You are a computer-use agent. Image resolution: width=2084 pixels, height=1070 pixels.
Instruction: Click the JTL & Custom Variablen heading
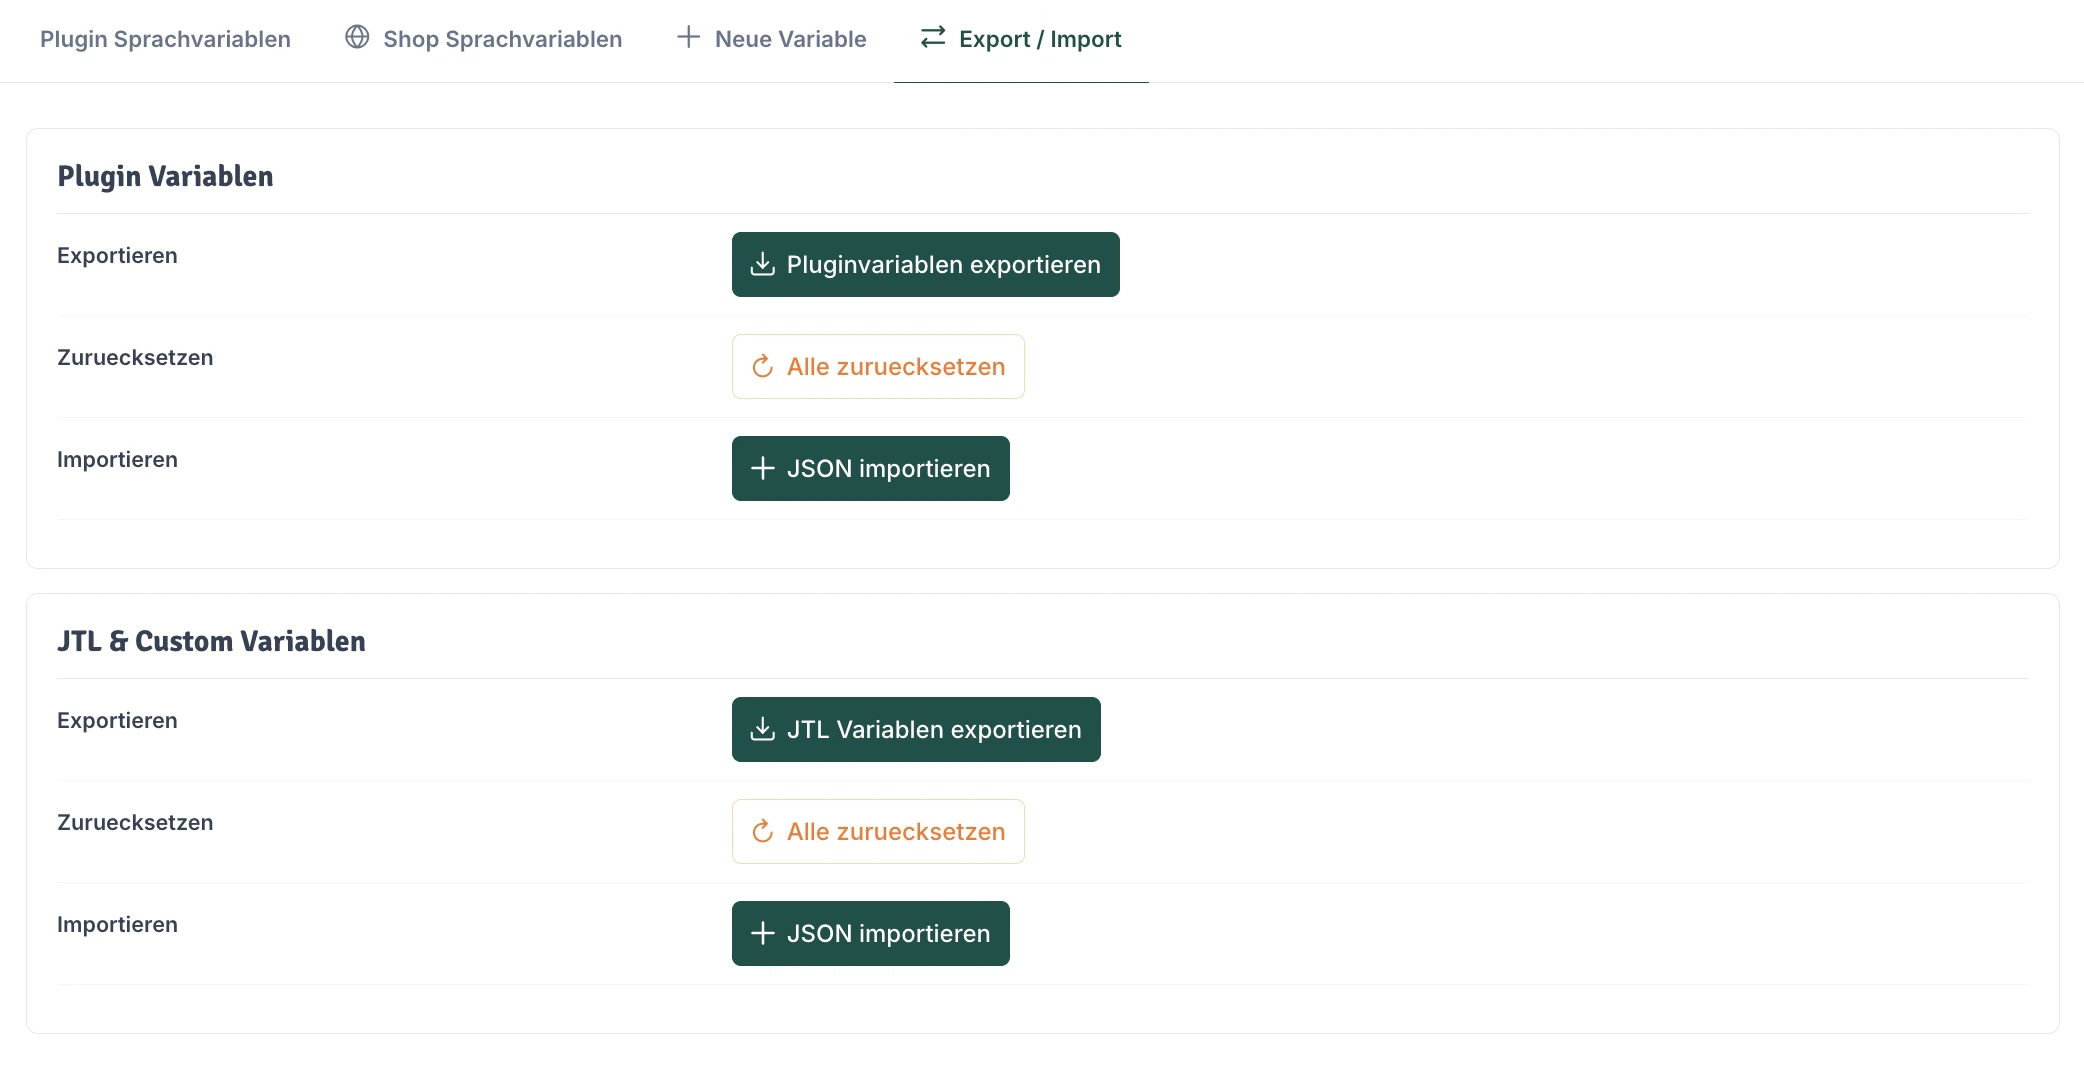pos(211,641)
